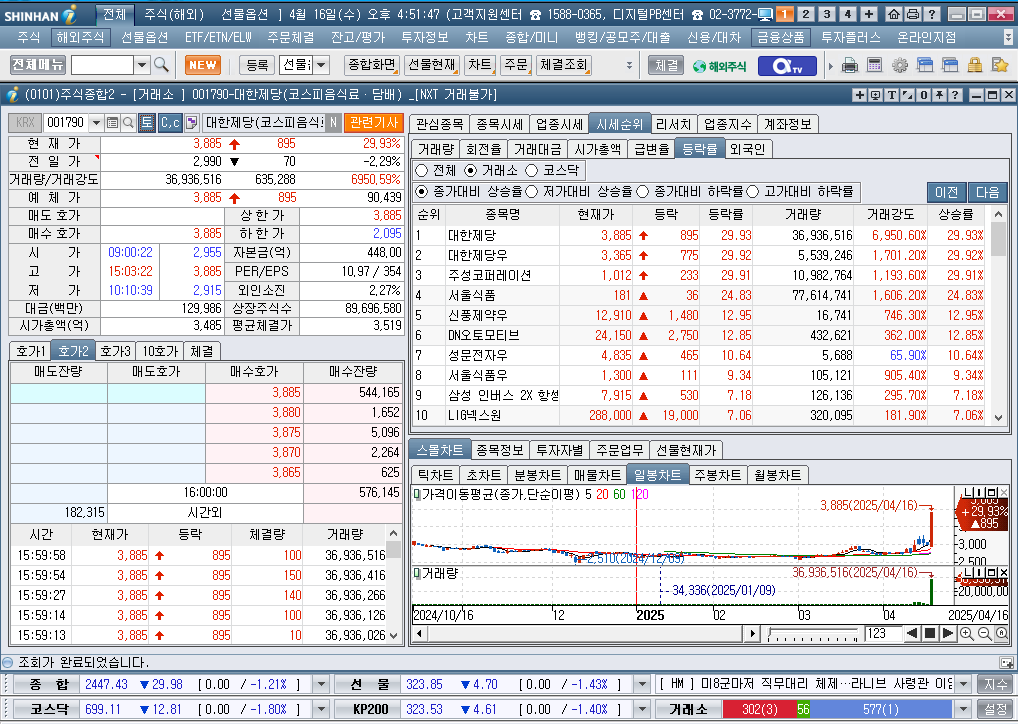1018x724 pixels.
Task: Open the 금융상품 top menu
Action: [x=782, y=38]
